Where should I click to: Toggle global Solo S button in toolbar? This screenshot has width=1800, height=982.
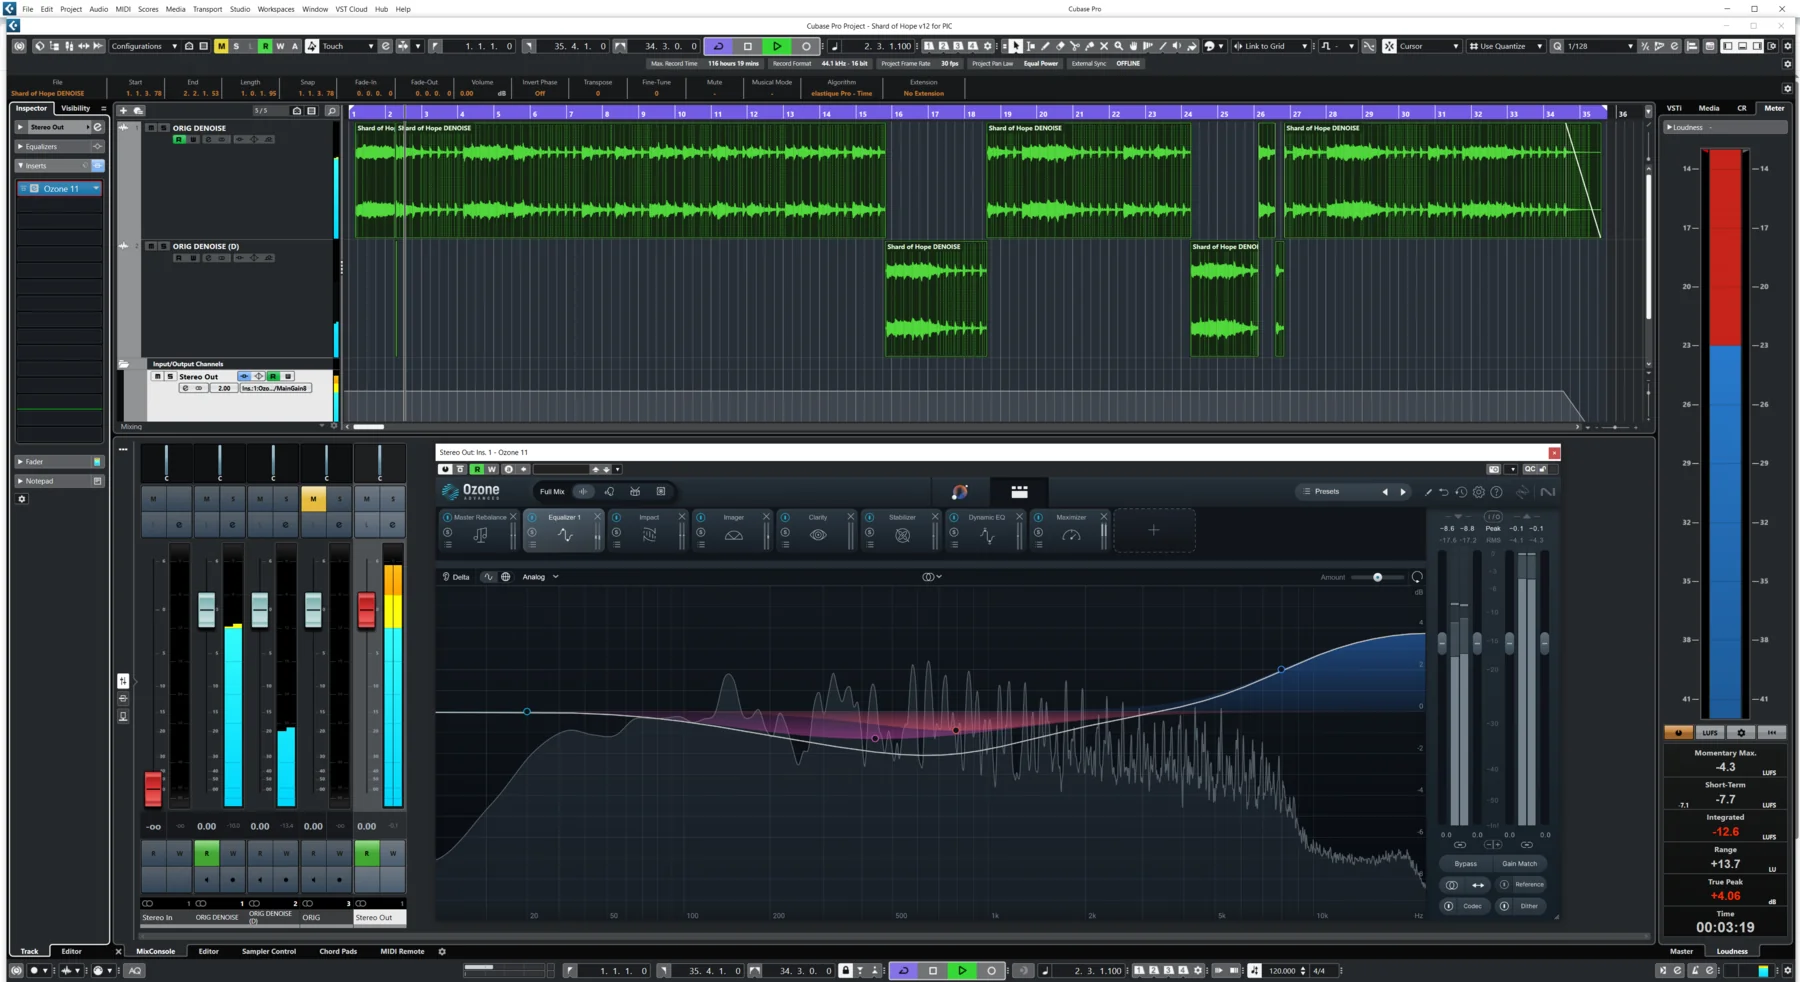tap(236, 46)
